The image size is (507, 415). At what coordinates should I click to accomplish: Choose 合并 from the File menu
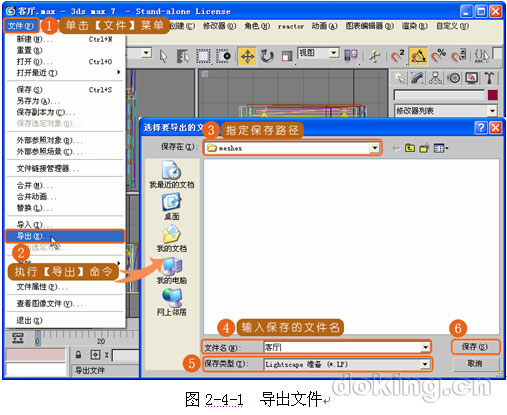[65, 185]
